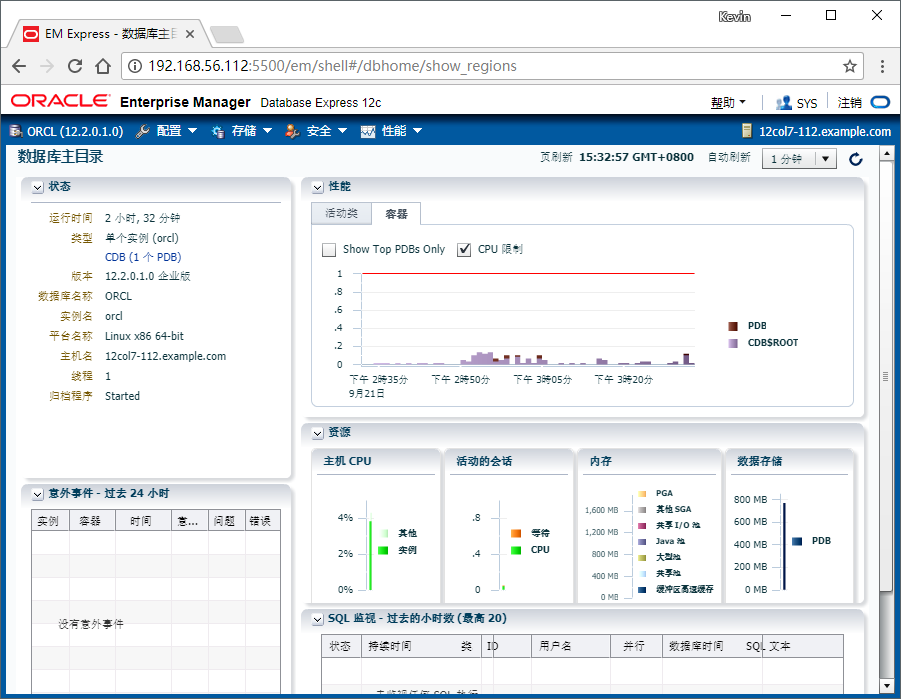Click the browser forward arrow
The height and width of the screenshot is (699, 901).
tap(47, 66)
